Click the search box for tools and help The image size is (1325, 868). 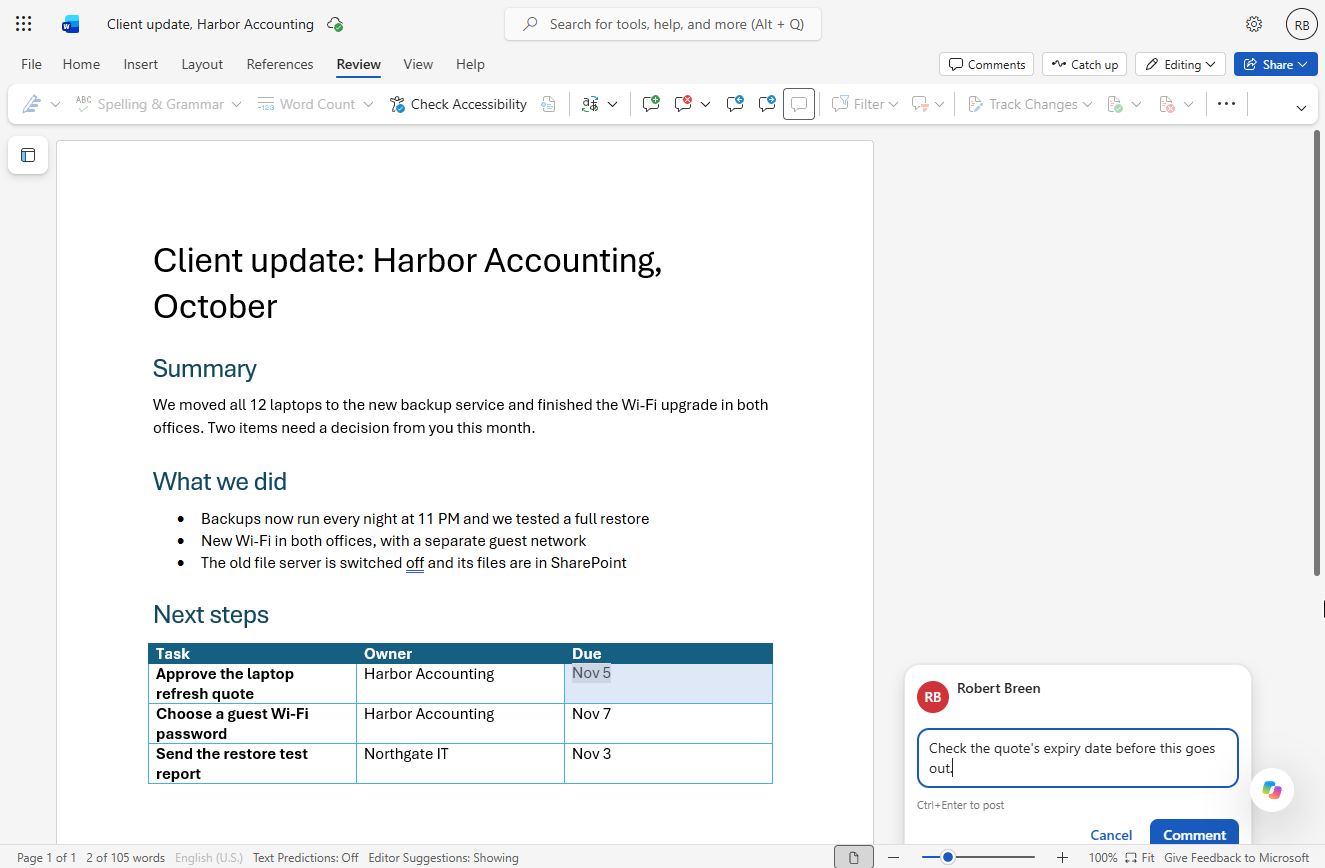pyautogui.click(x=663, y=24)
